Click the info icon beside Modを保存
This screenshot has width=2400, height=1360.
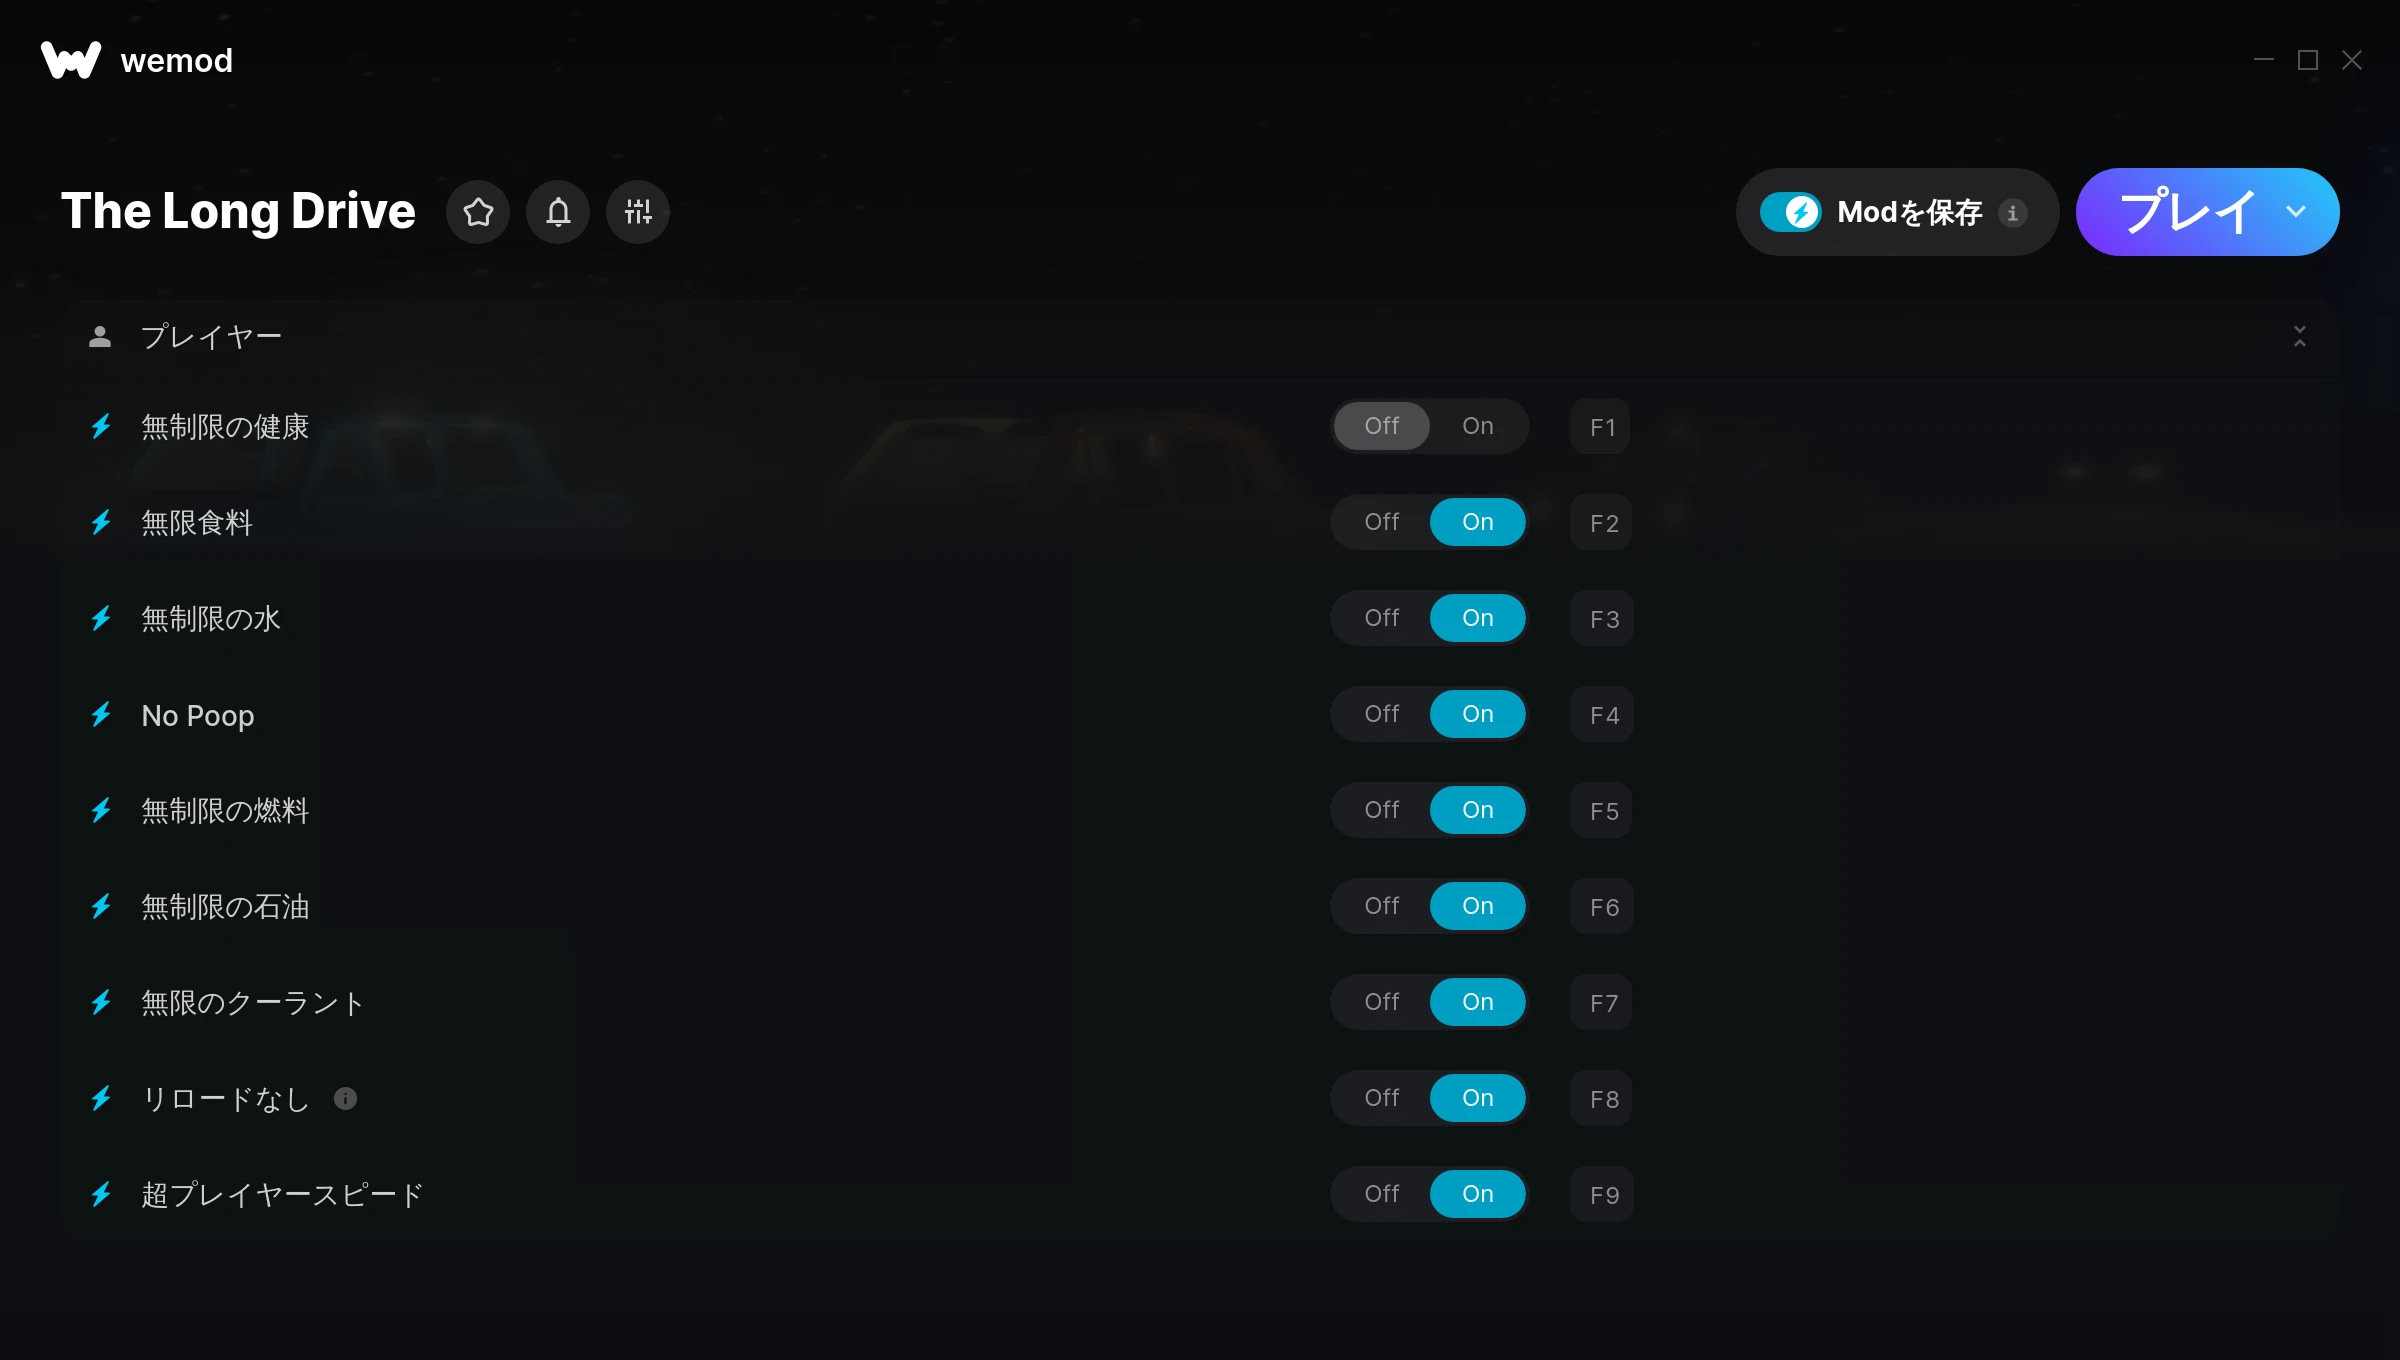(x=2012, y=213)
